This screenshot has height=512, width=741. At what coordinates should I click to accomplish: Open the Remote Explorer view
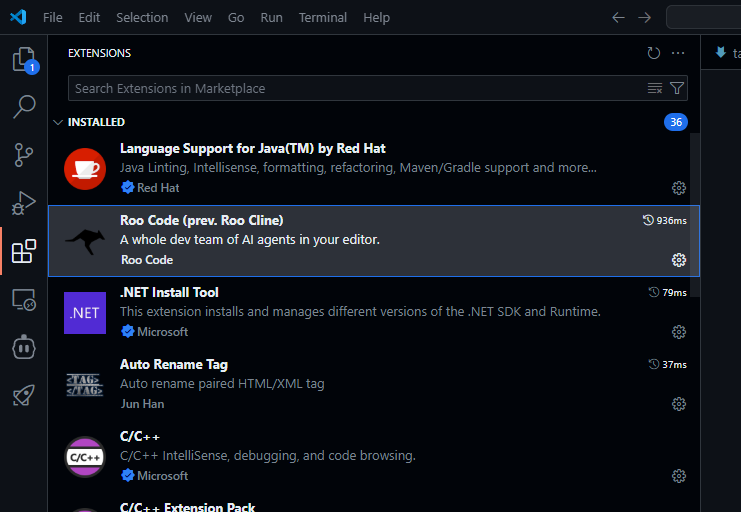[x=24, y=300]
